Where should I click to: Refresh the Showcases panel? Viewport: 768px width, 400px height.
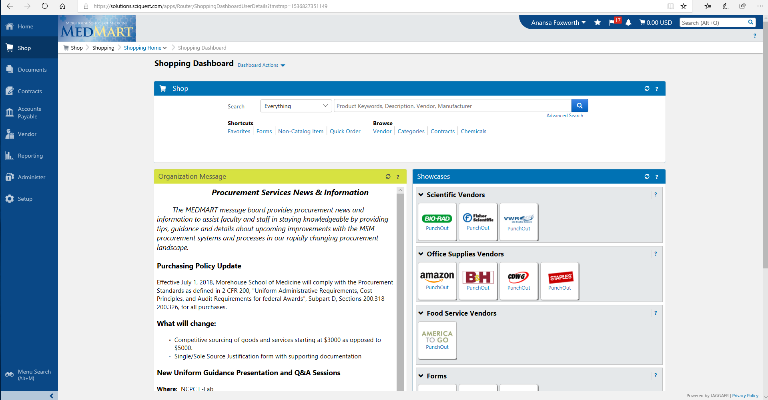647,176
